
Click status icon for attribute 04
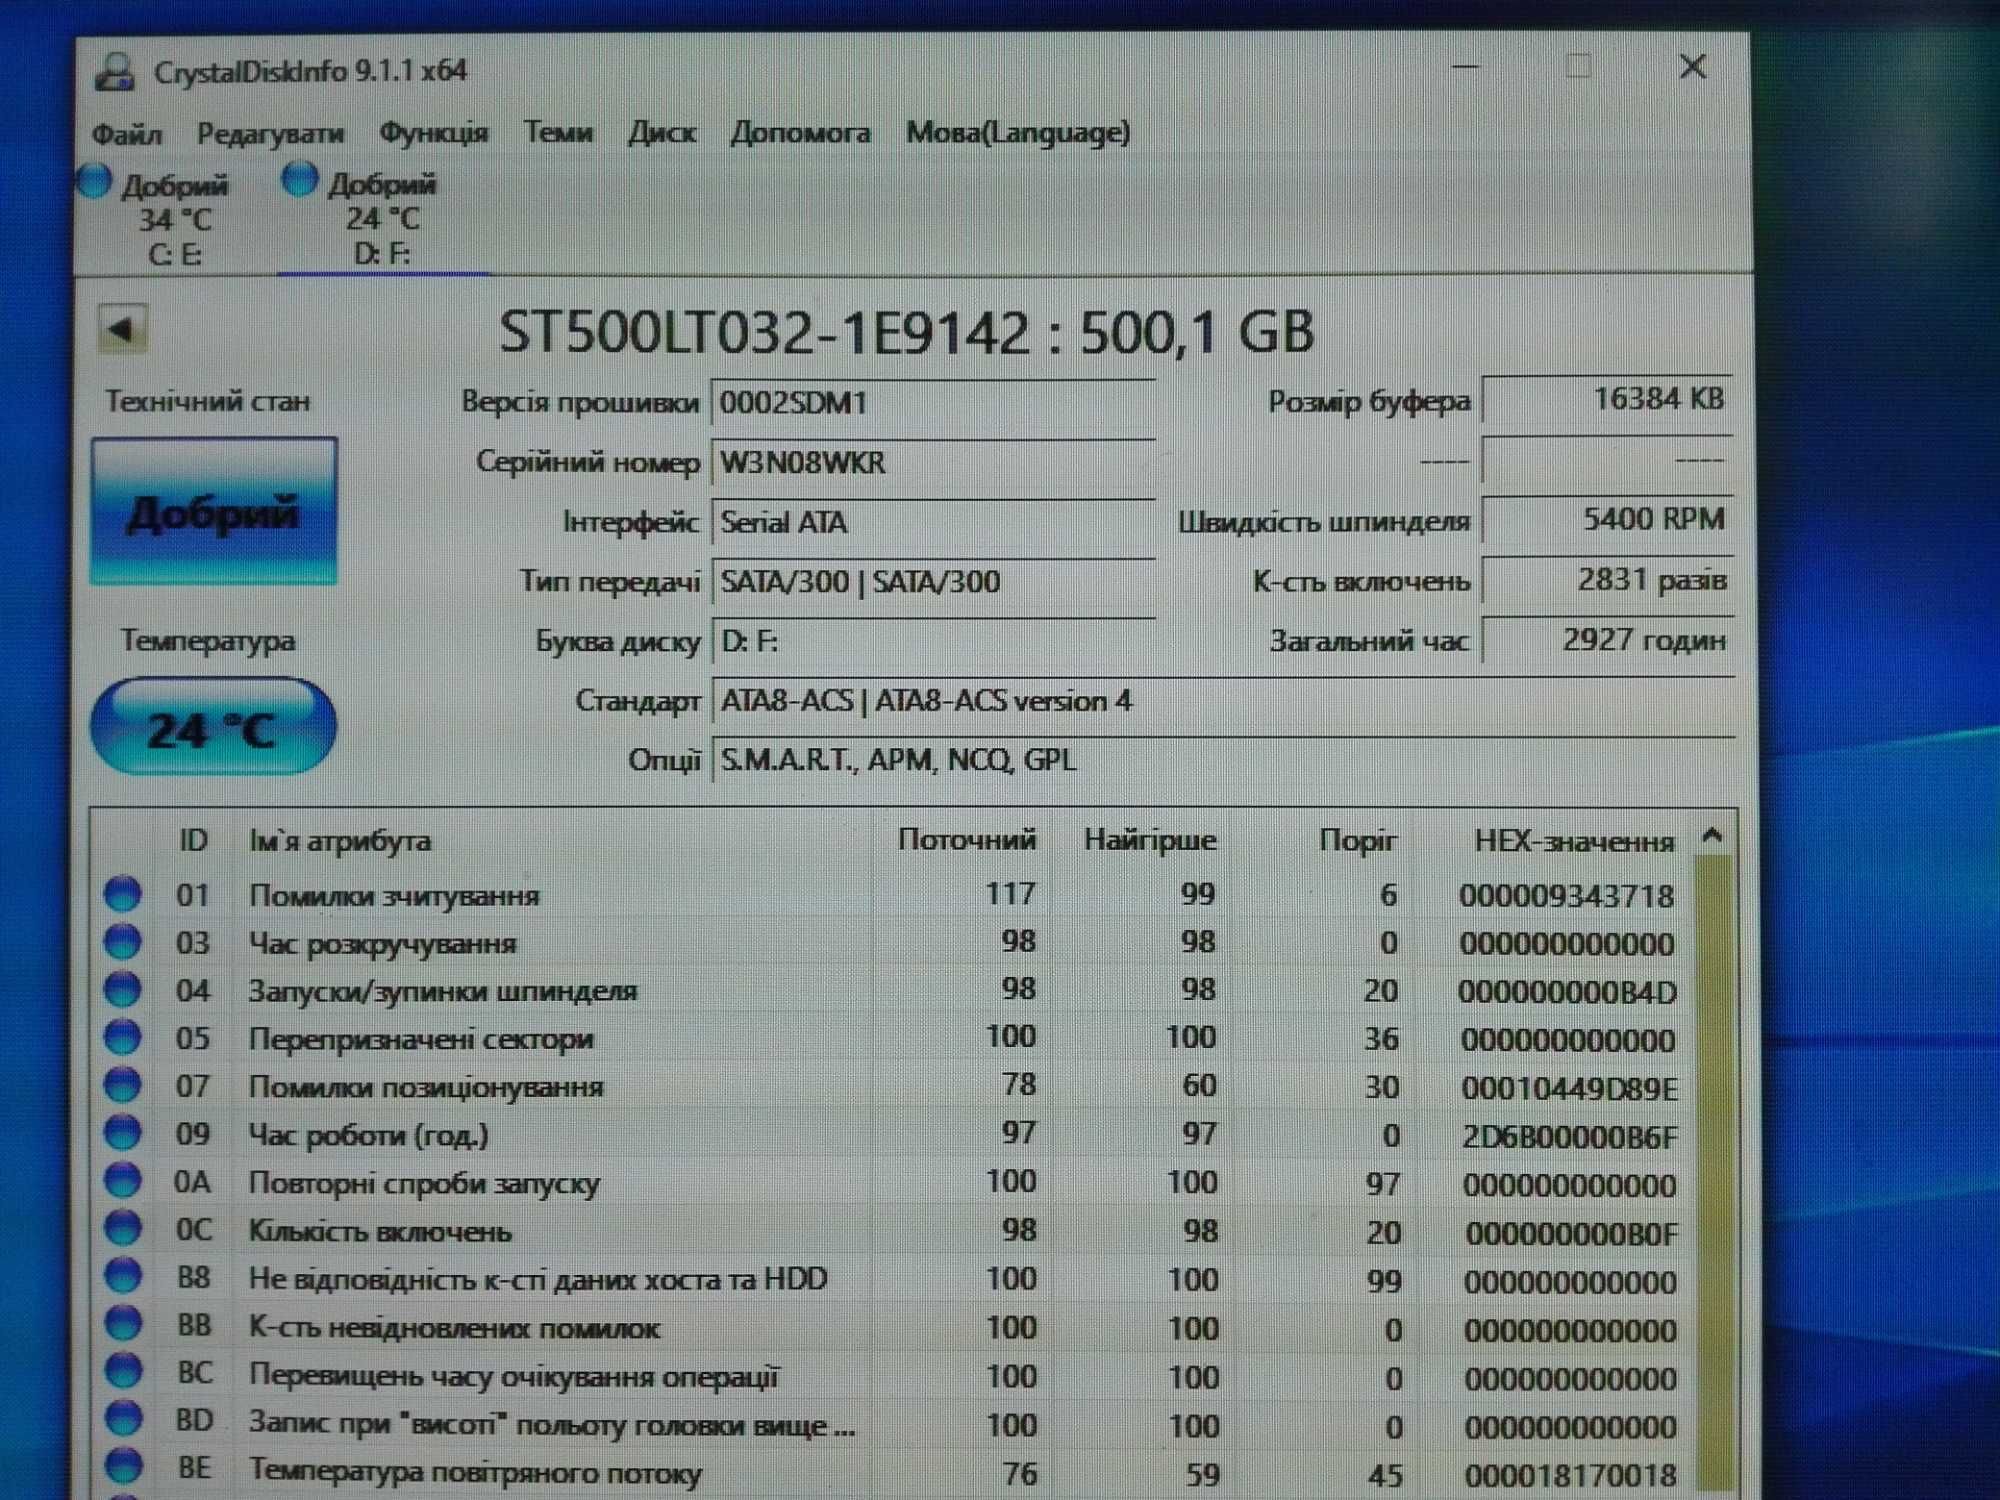pyautogui.click(x=123, y=990)
